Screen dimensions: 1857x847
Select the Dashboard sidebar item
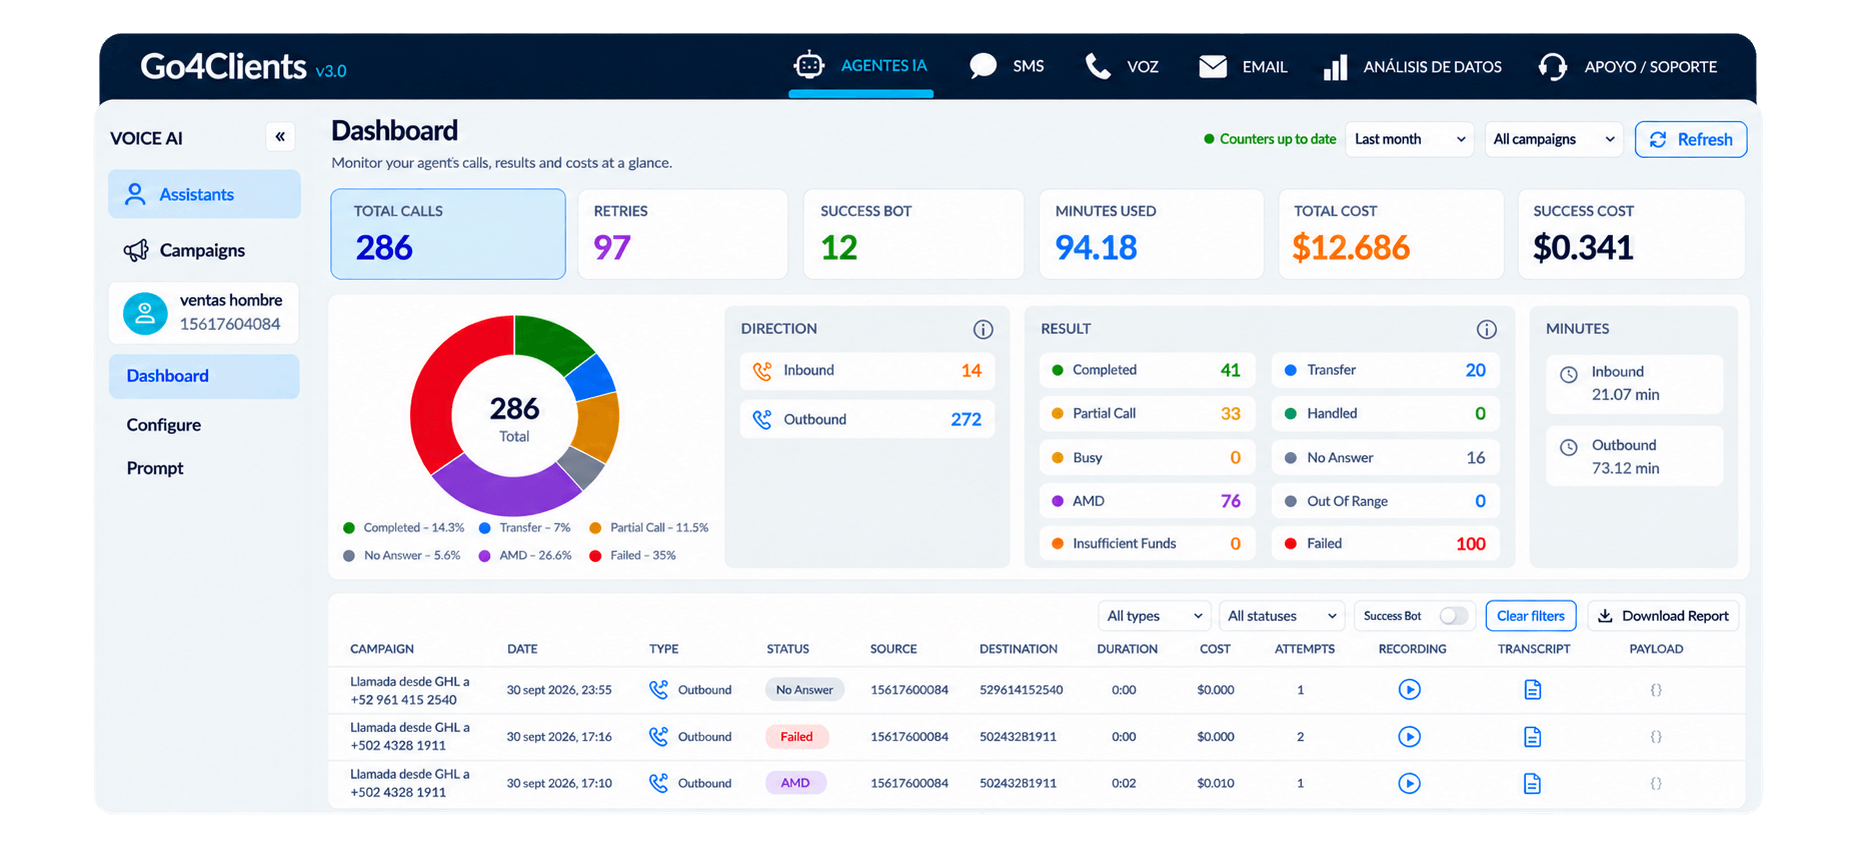204,376
